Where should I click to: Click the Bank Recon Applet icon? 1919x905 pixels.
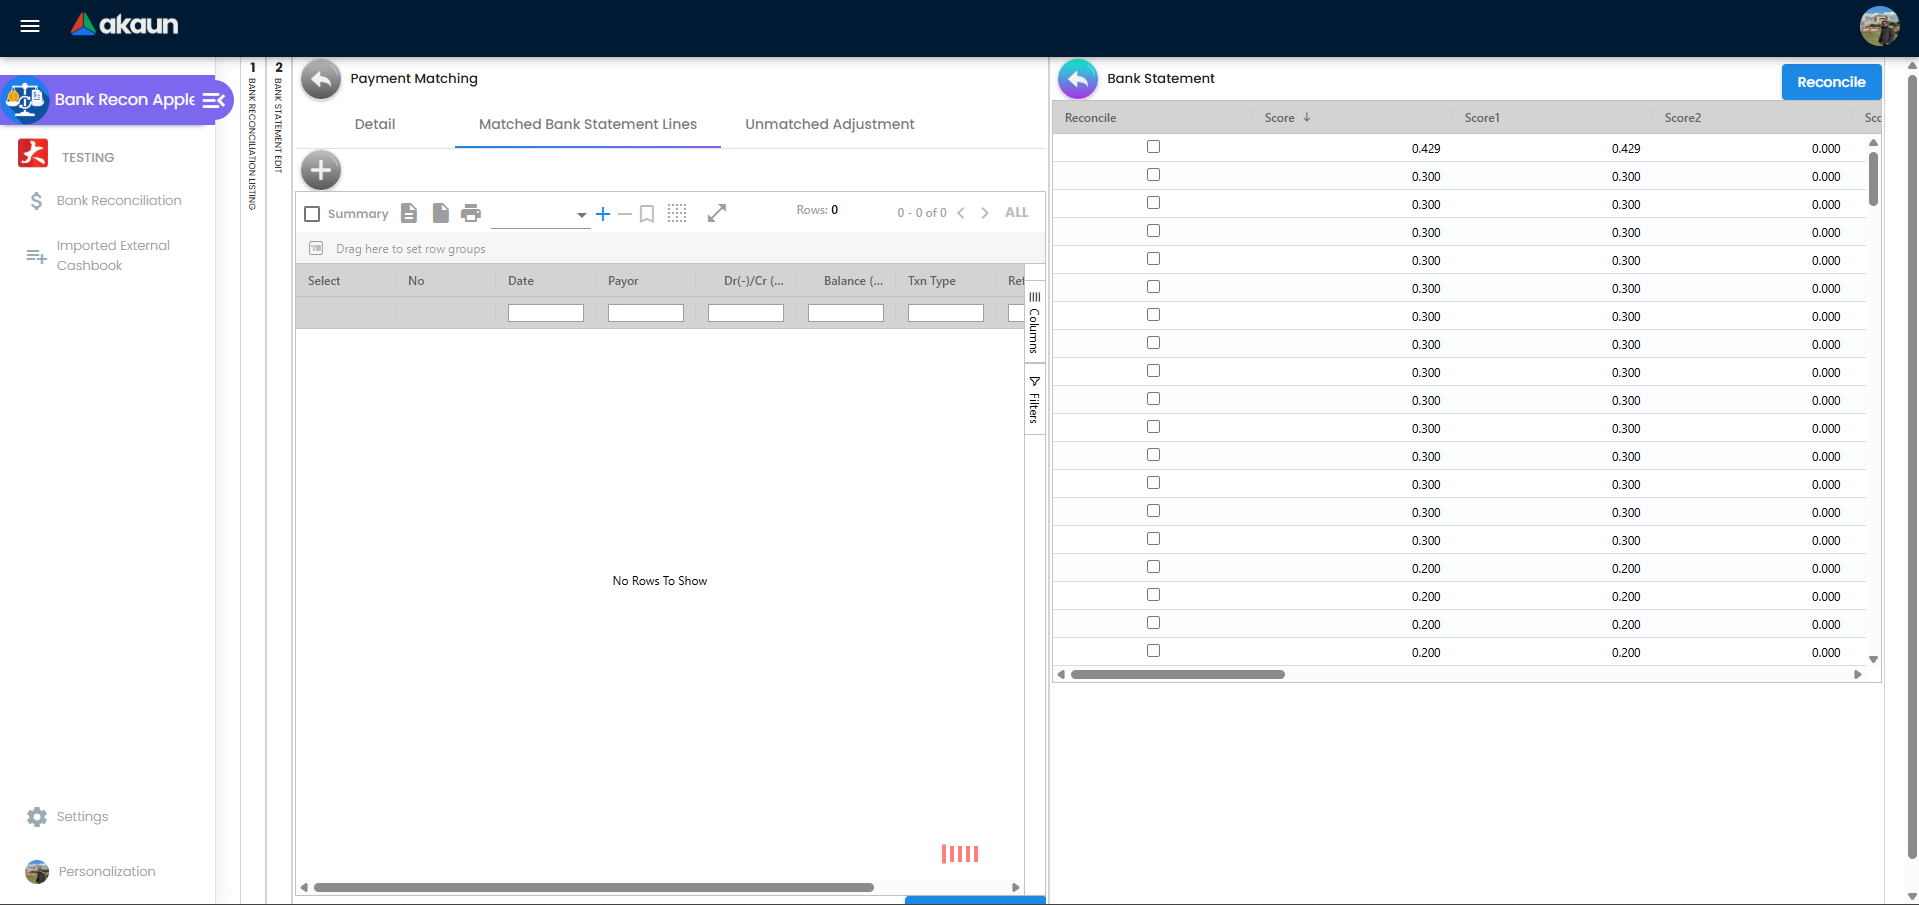click(x=25, y=100)
